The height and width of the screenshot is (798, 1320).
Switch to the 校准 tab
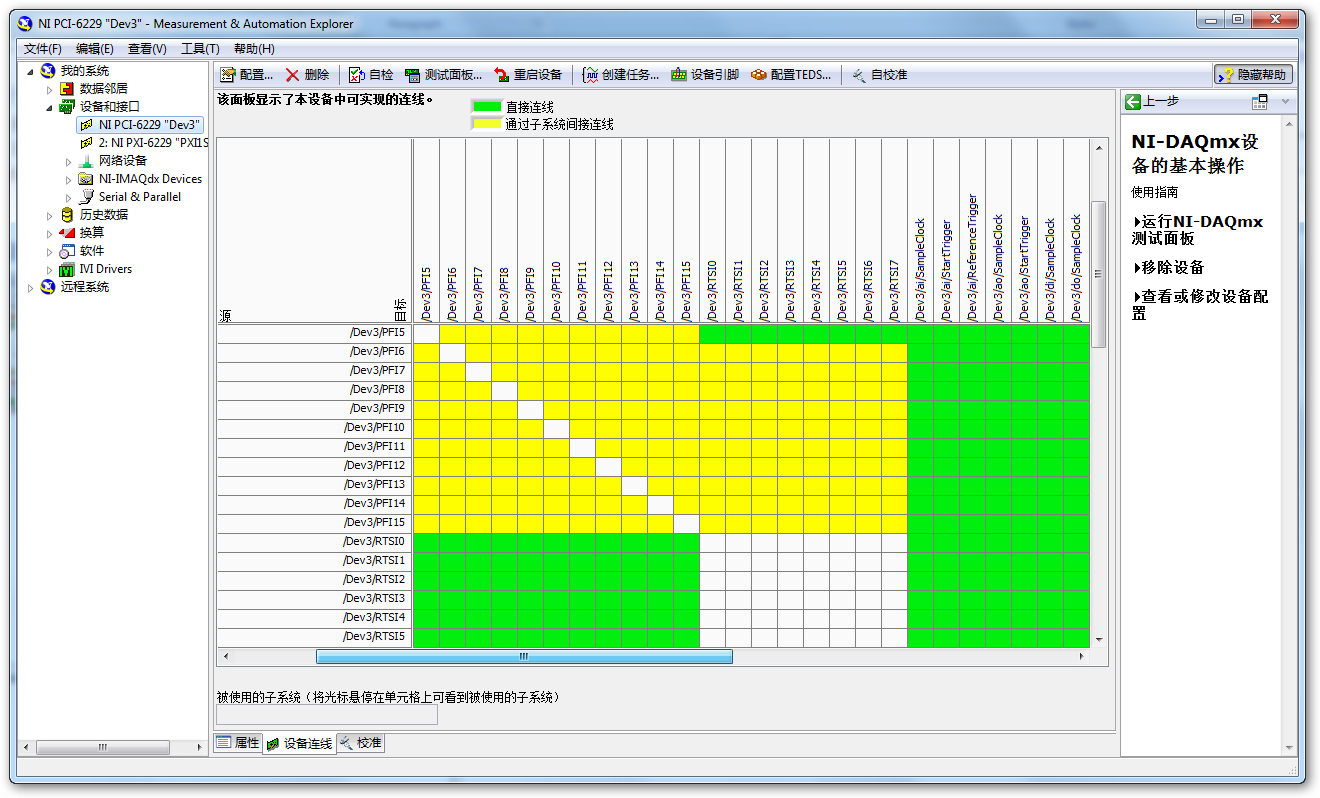(360, 743)
